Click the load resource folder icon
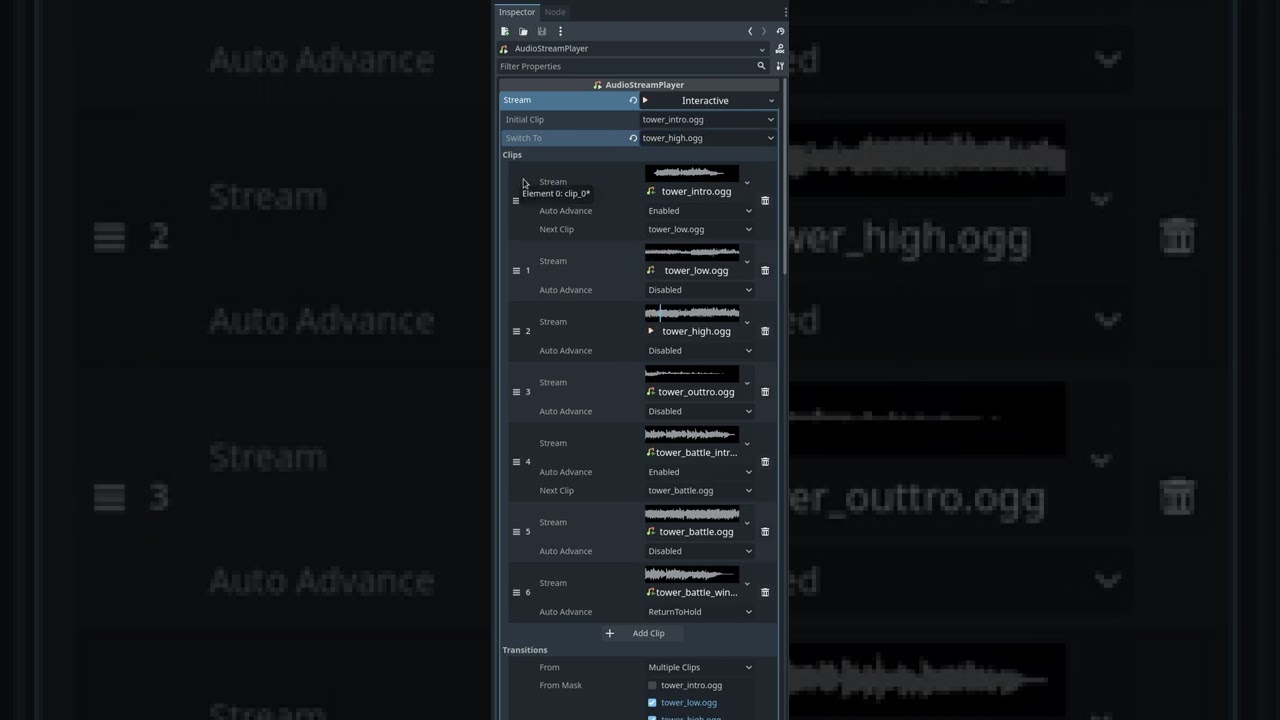 (523, 31)
